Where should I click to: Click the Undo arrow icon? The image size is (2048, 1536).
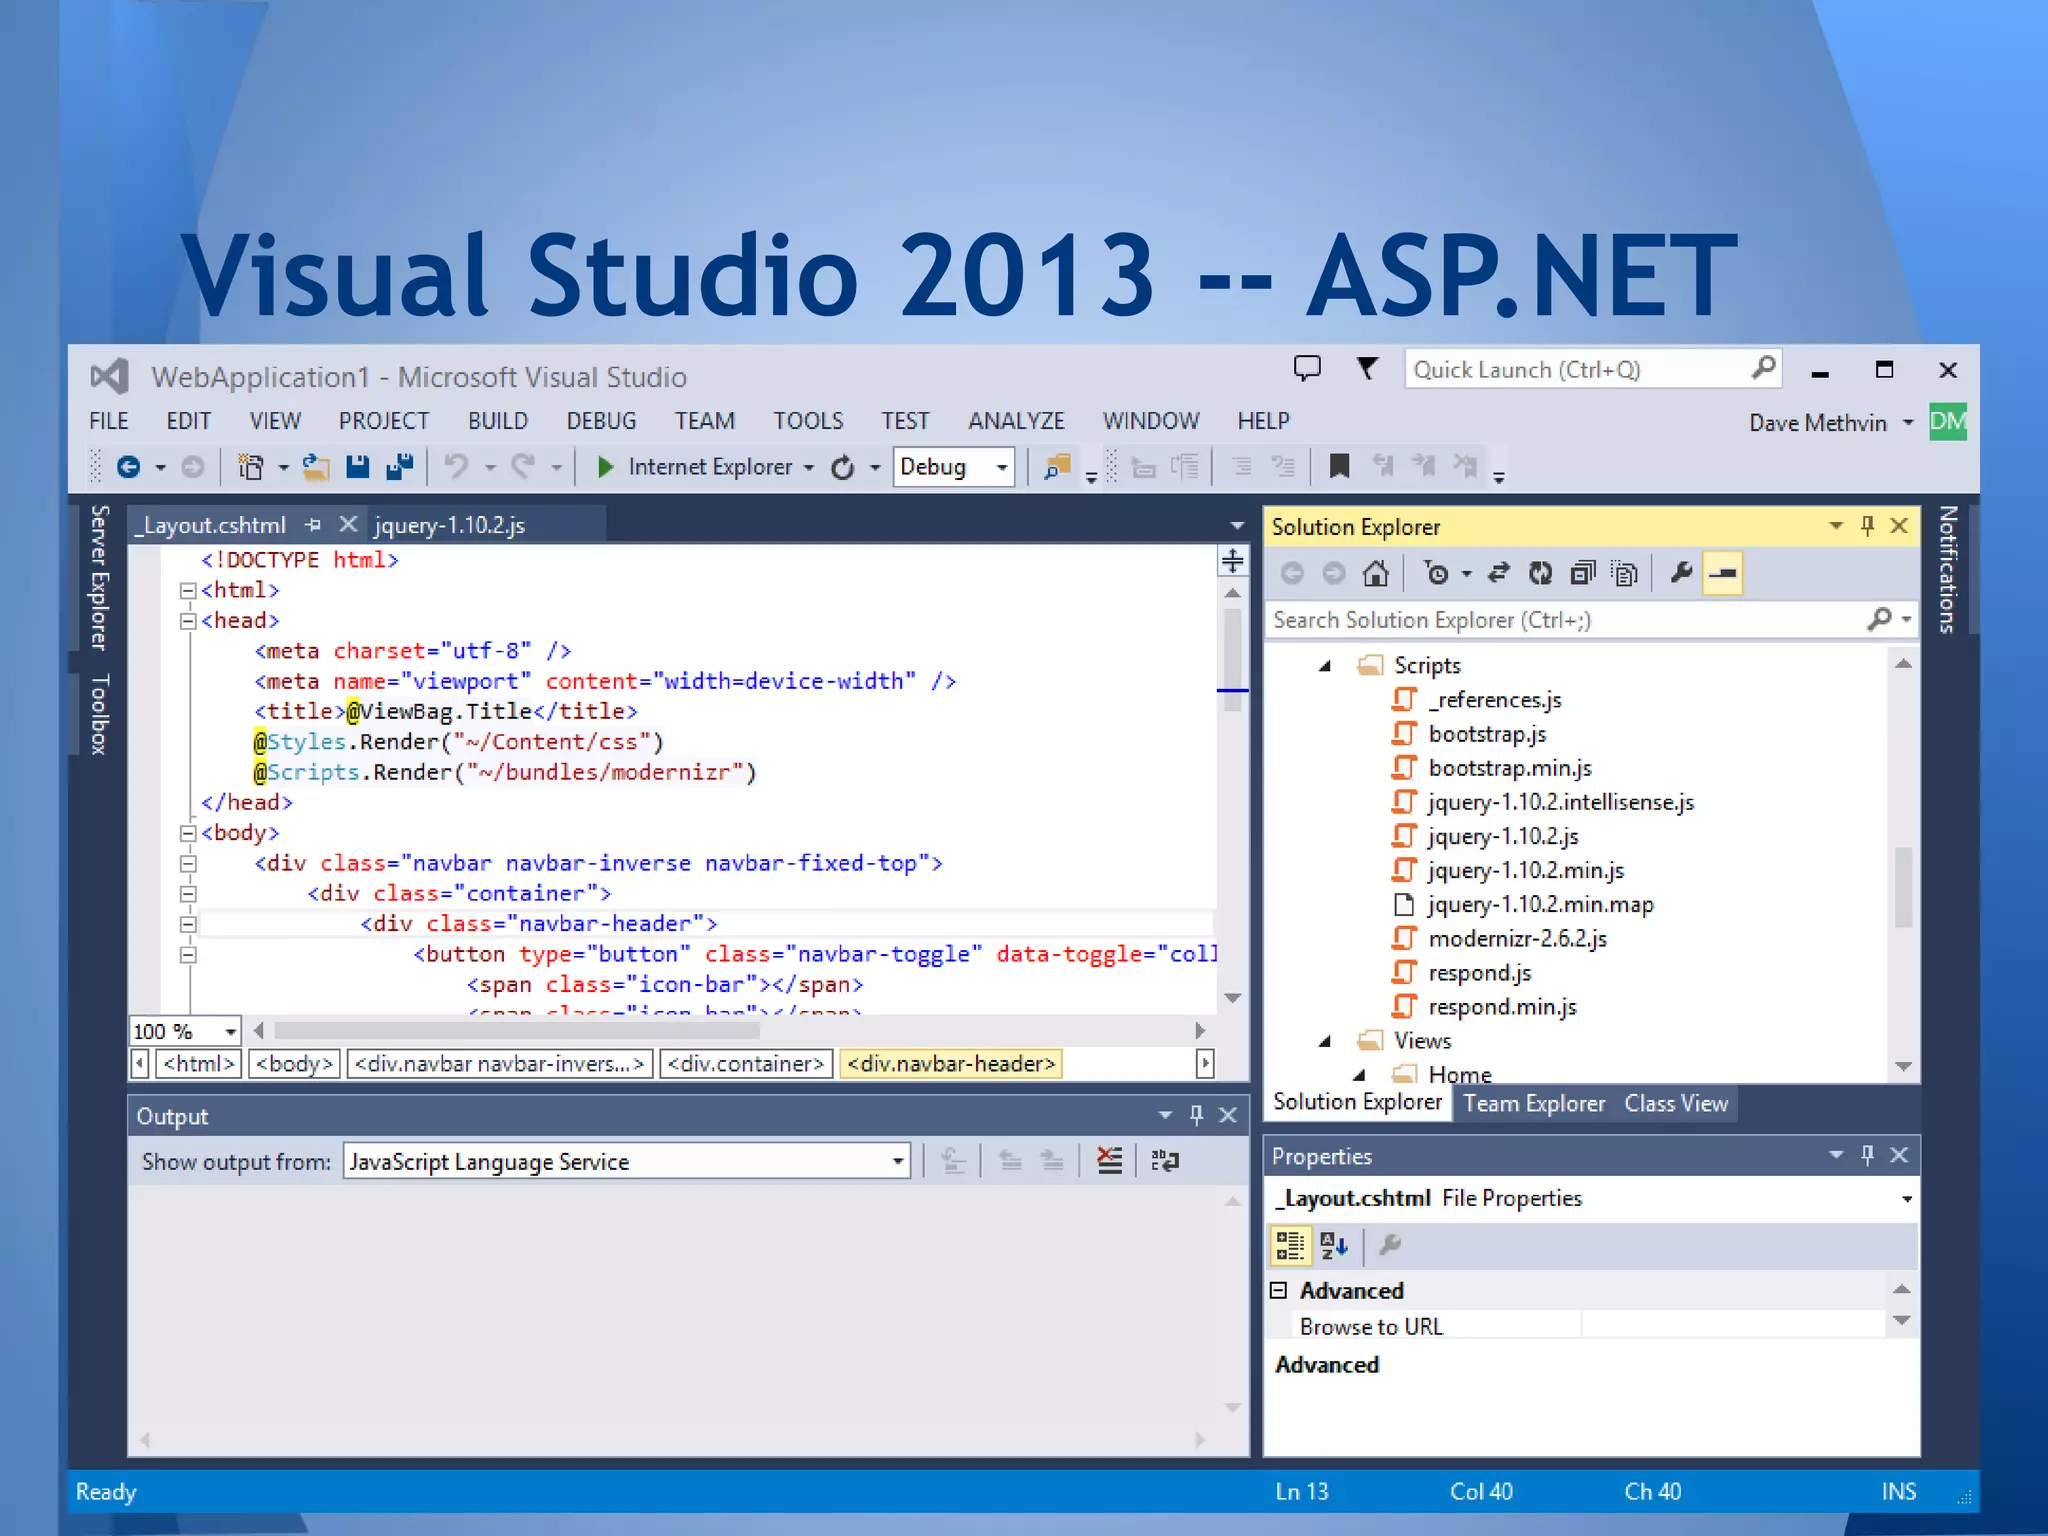457,467
